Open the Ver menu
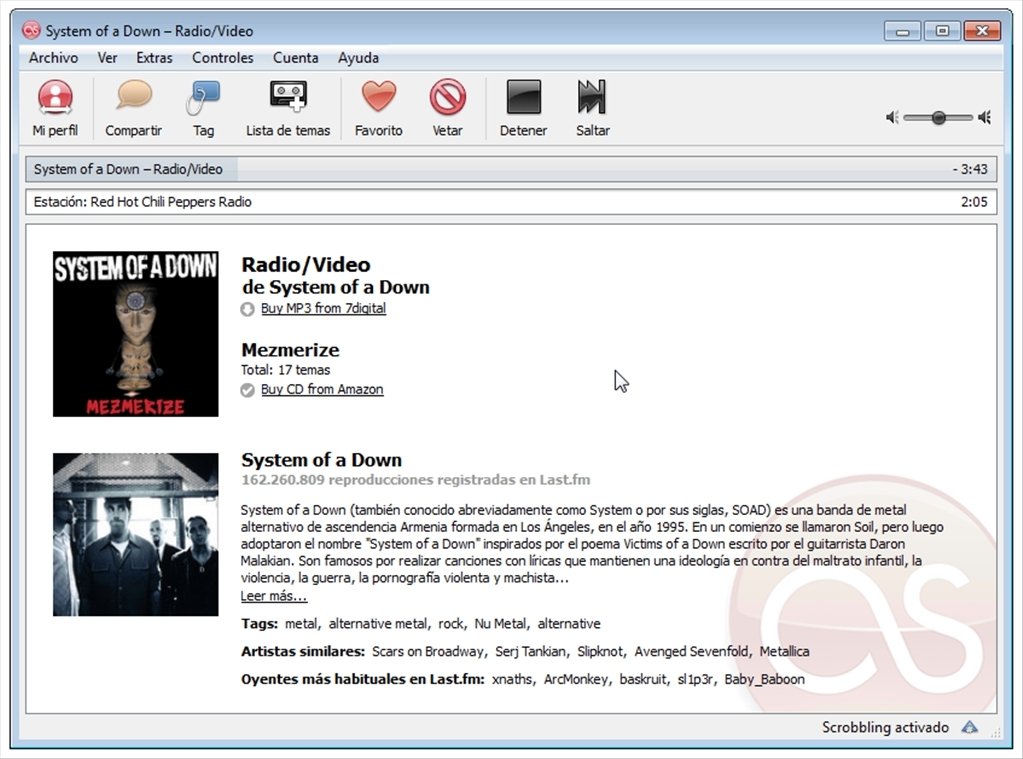 [108, 58]
